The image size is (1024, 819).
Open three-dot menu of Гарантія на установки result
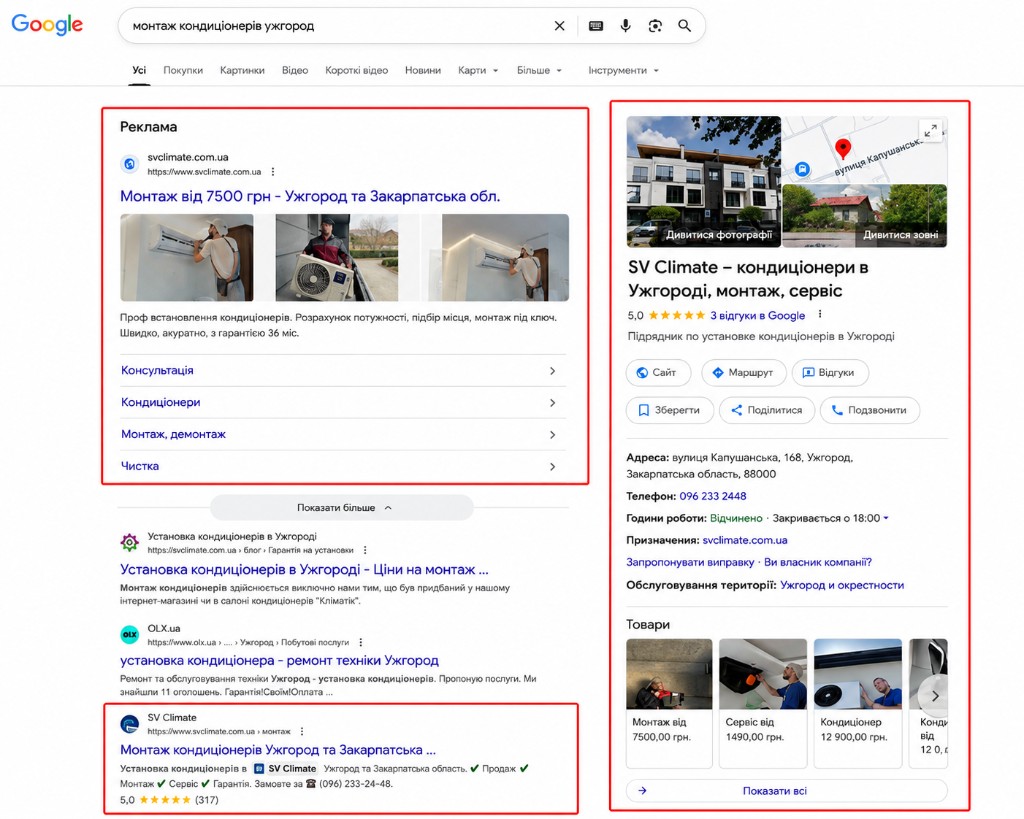click(x=365, y=550)
